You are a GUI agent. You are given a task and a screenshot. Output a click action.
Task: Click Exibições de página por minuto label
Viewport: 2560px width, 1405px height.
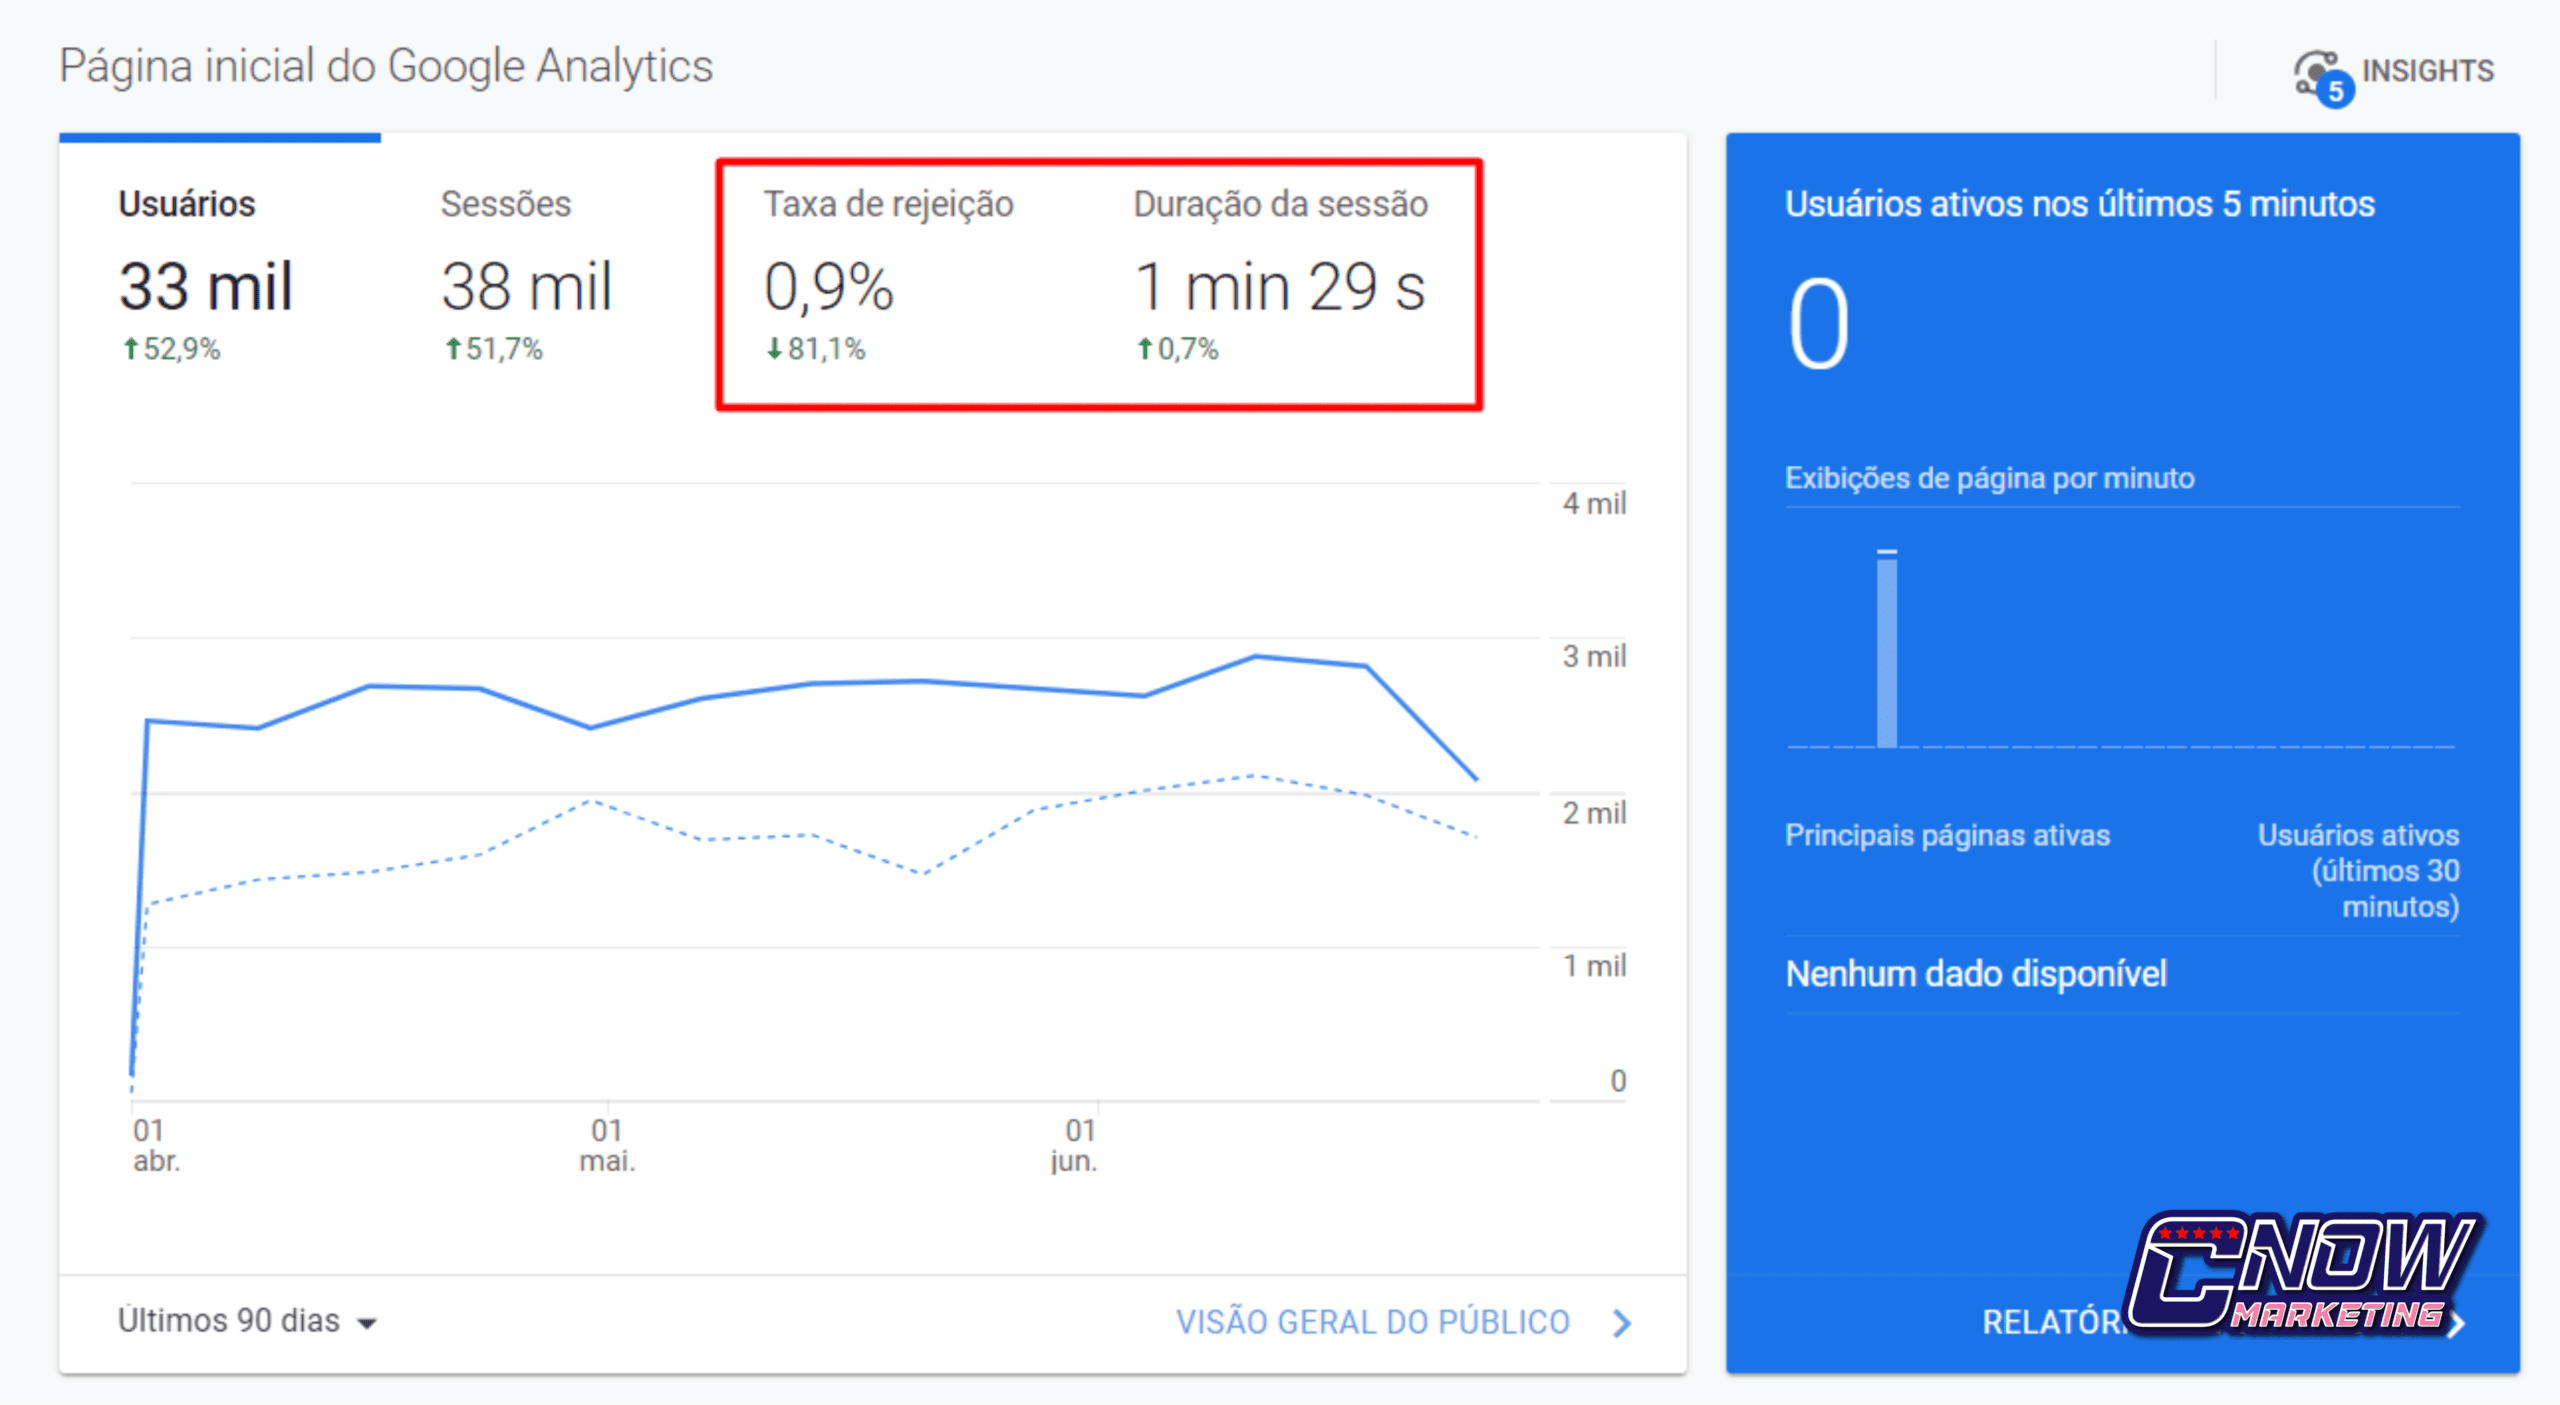[x=1990, y=478]
